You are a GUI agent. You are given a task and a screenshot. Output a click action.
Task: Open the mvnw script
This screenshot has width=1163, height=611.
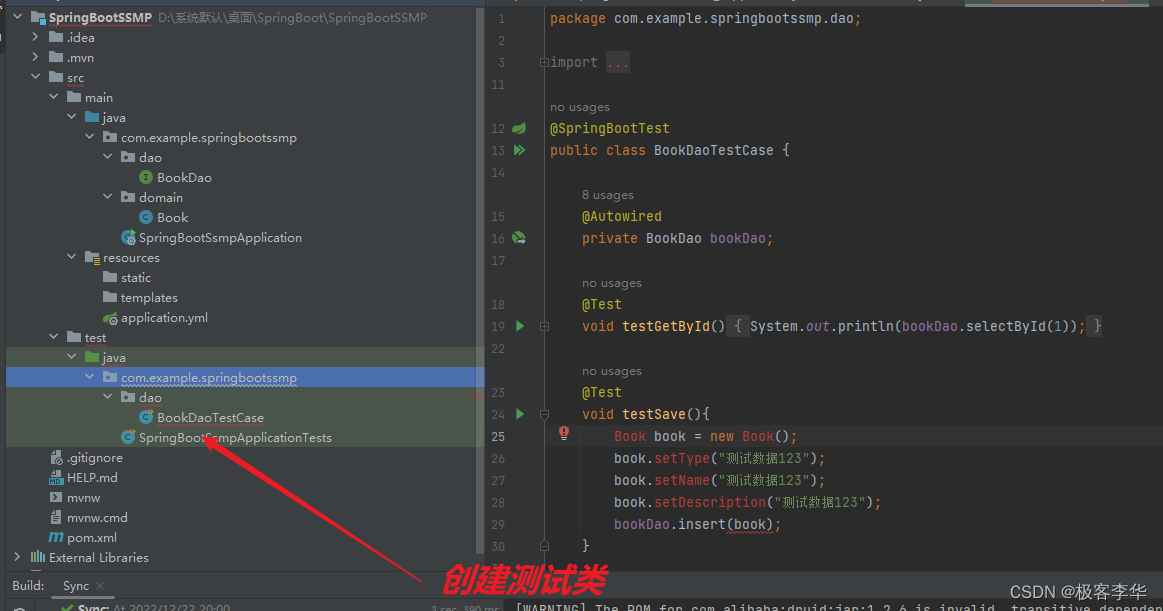click(83, 498)
